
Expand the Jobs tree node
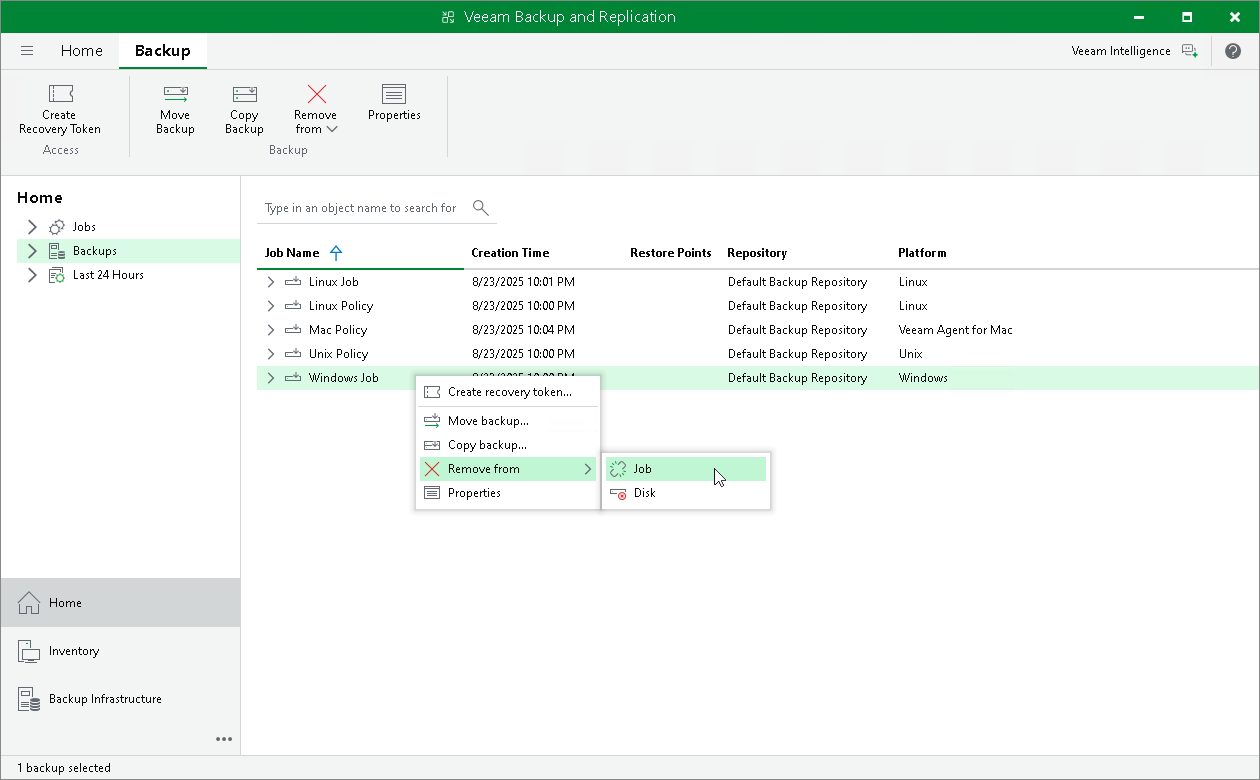32,227
